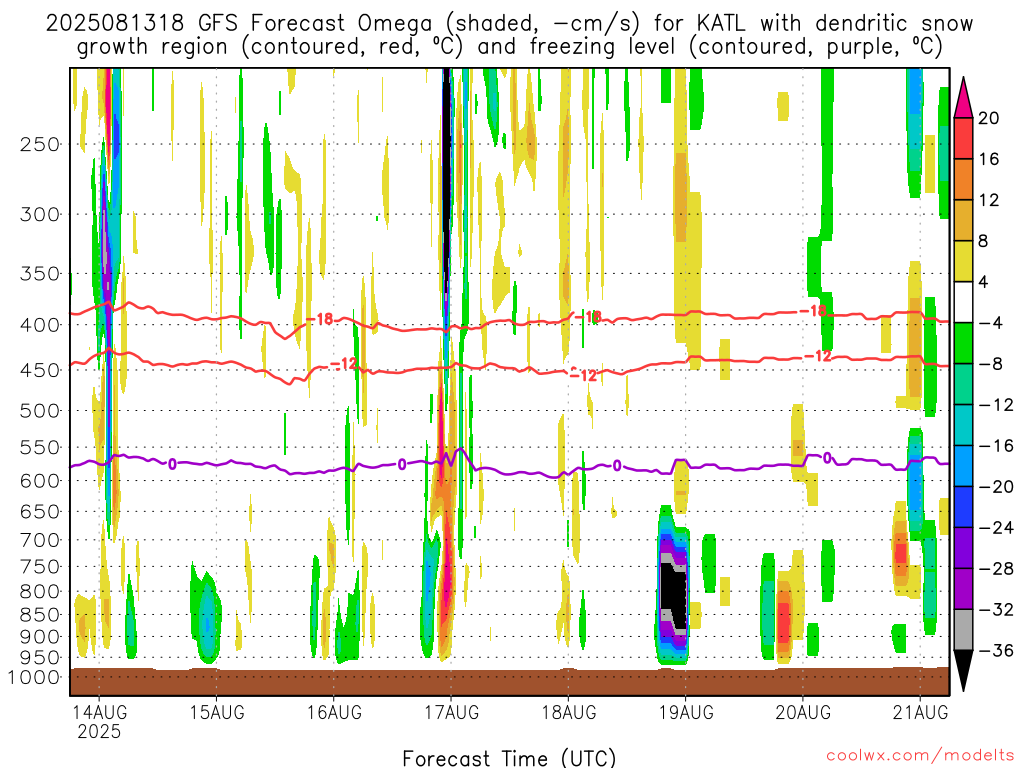Click the chart title starting 2025081318 GFS Forecast

pyautogui.click(x=509, y=35)
